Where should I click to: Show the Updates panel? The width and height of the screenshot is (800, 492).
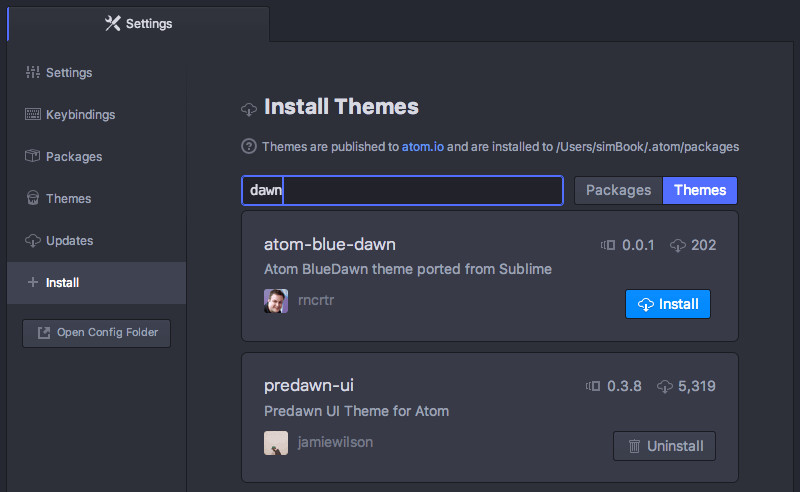pyautogui.click(x=69, y=241)
